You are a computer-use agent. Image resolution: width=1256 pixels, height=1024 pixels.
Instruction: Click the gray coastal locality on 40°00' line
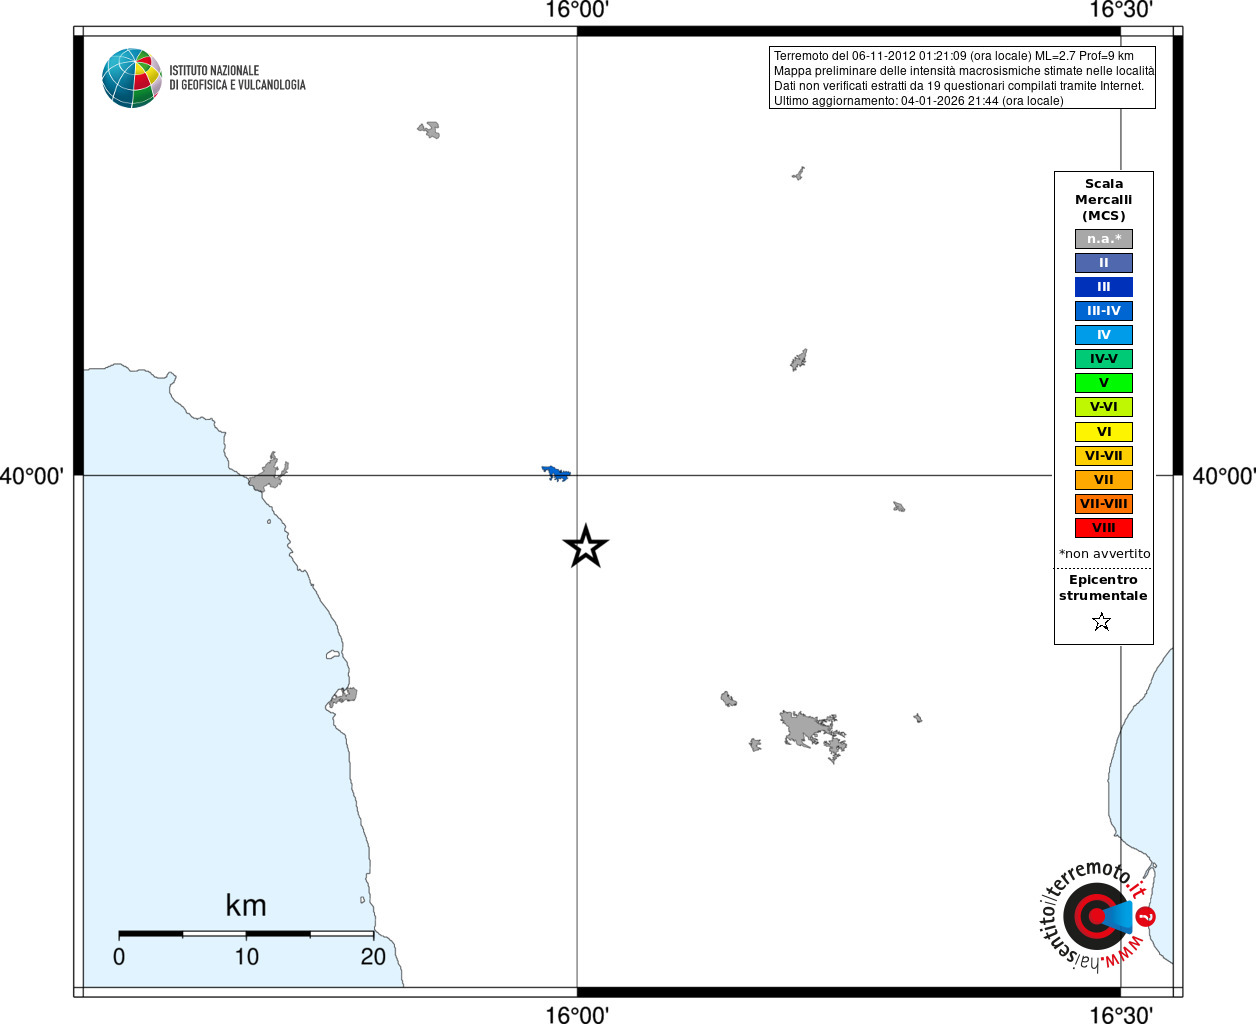(x=268, y=474)
